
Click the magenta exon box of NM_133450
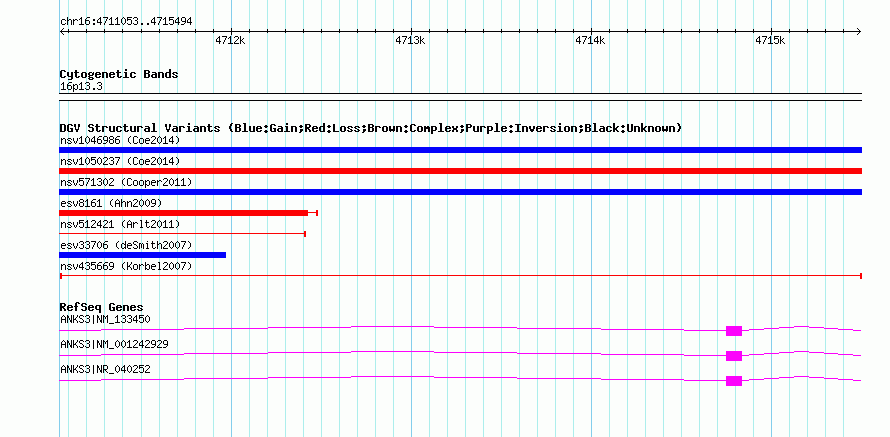[734, 331]
